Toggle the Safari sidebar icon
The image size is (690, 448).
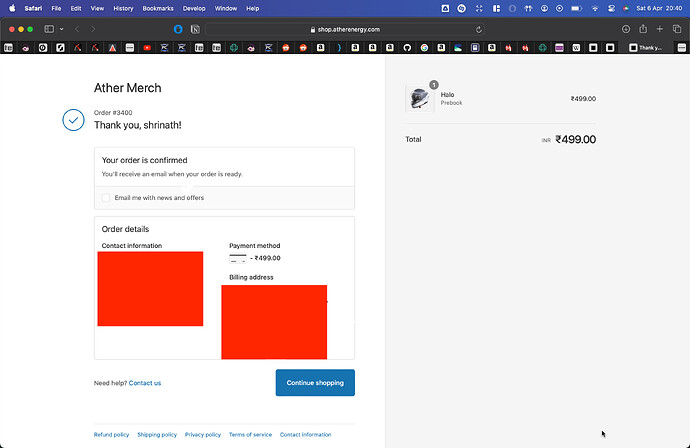pos(49,29)
